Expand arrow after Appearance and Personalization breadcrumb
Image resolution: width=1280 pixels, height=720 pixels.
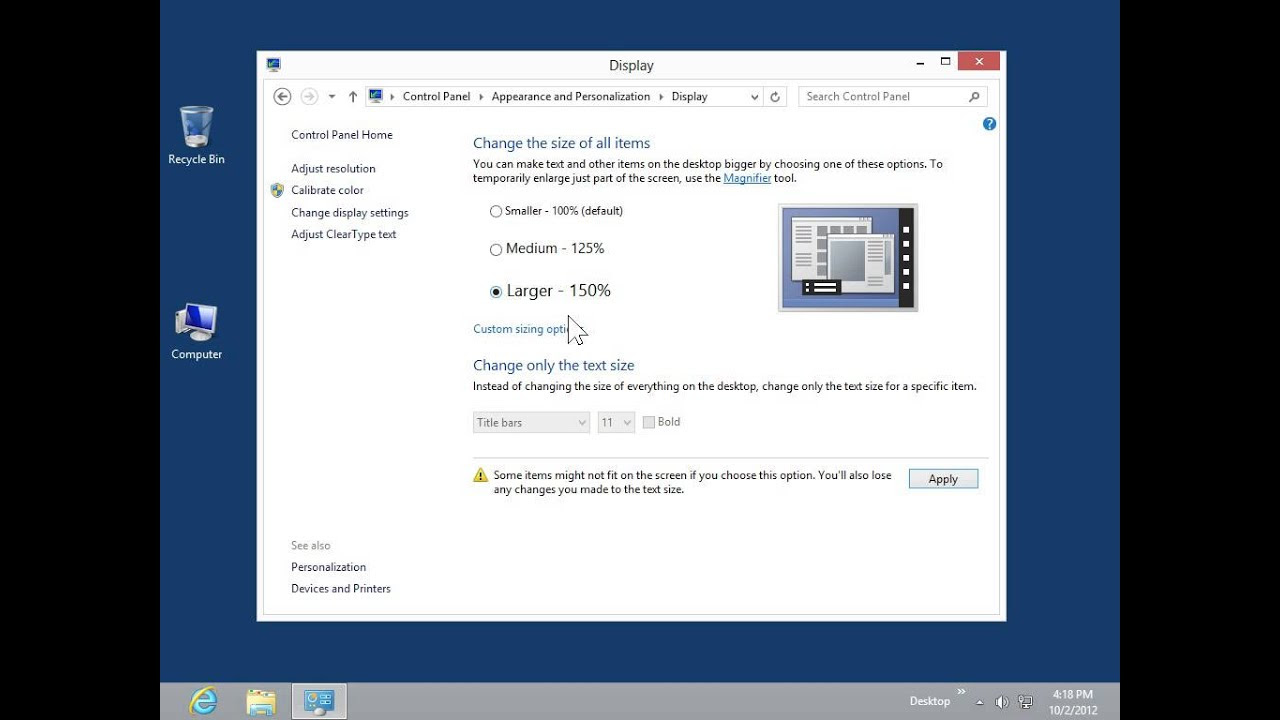click(x=661, y=97)
